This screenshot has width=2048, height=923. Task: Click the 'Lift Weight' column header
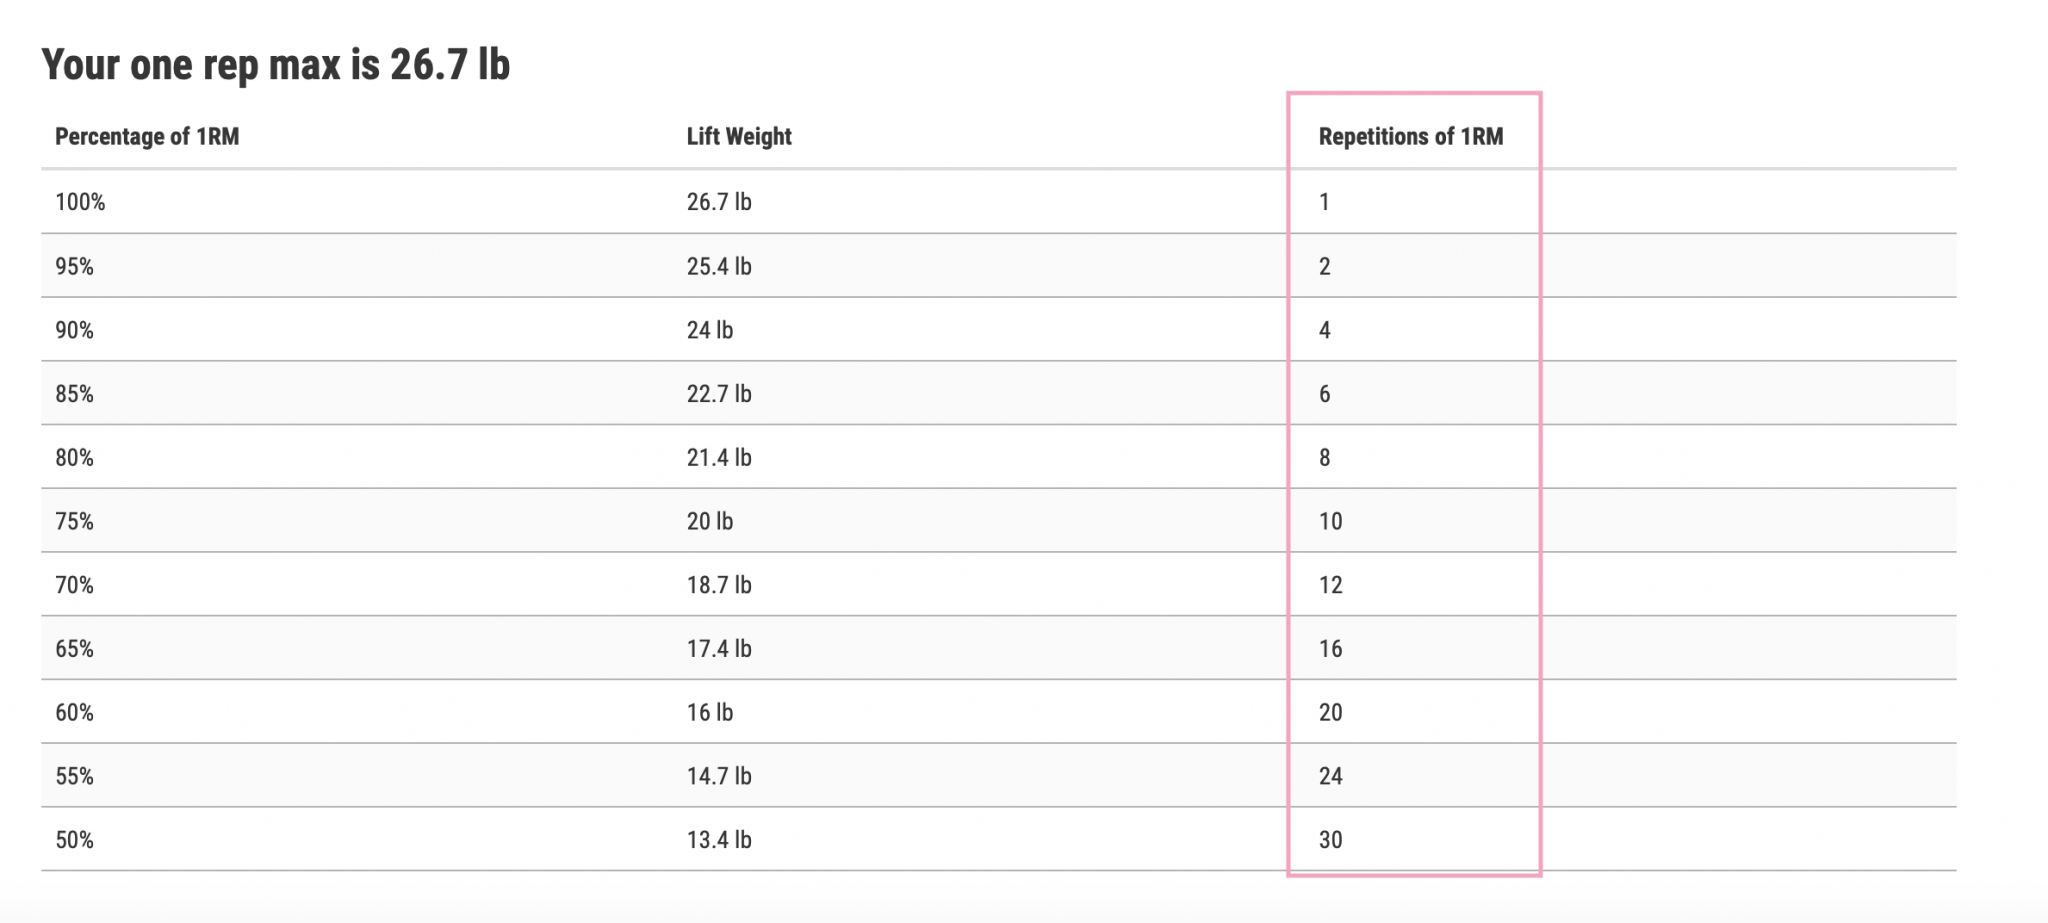(739, 137)
